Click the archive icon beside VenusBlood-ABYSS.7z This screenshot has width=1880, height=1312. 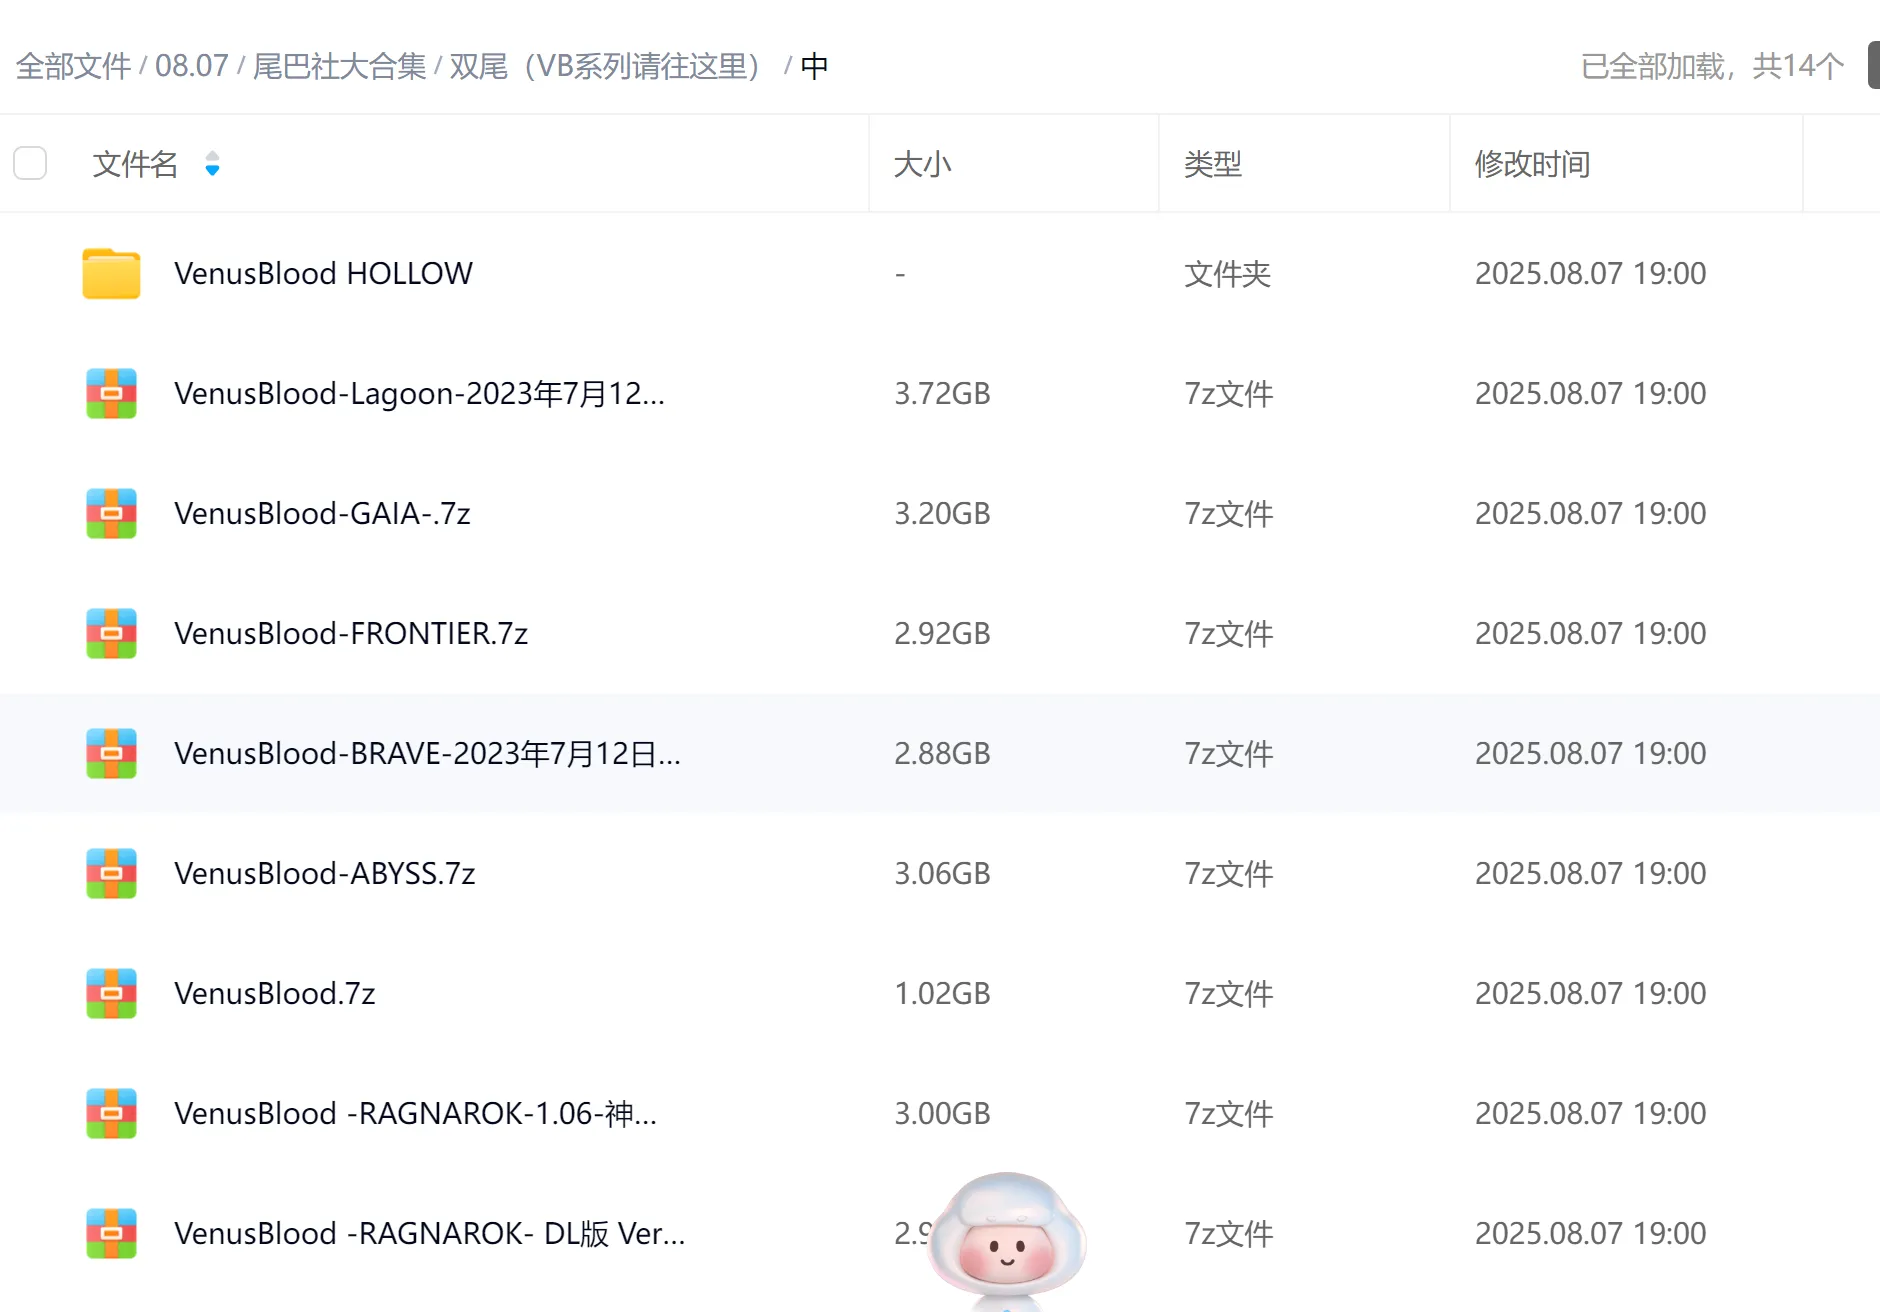point(111,873)
